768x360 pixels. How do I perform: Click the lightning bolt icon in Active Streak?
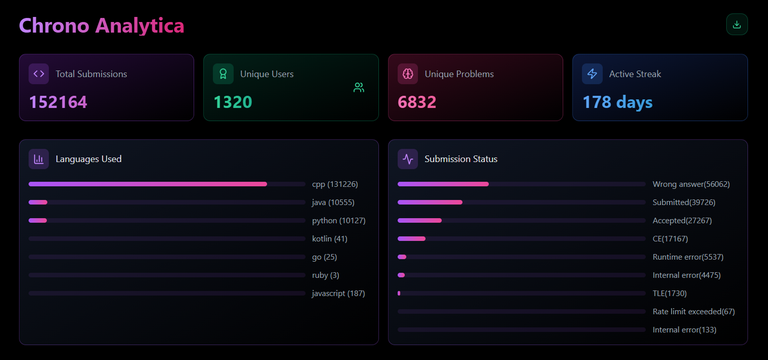592,74
